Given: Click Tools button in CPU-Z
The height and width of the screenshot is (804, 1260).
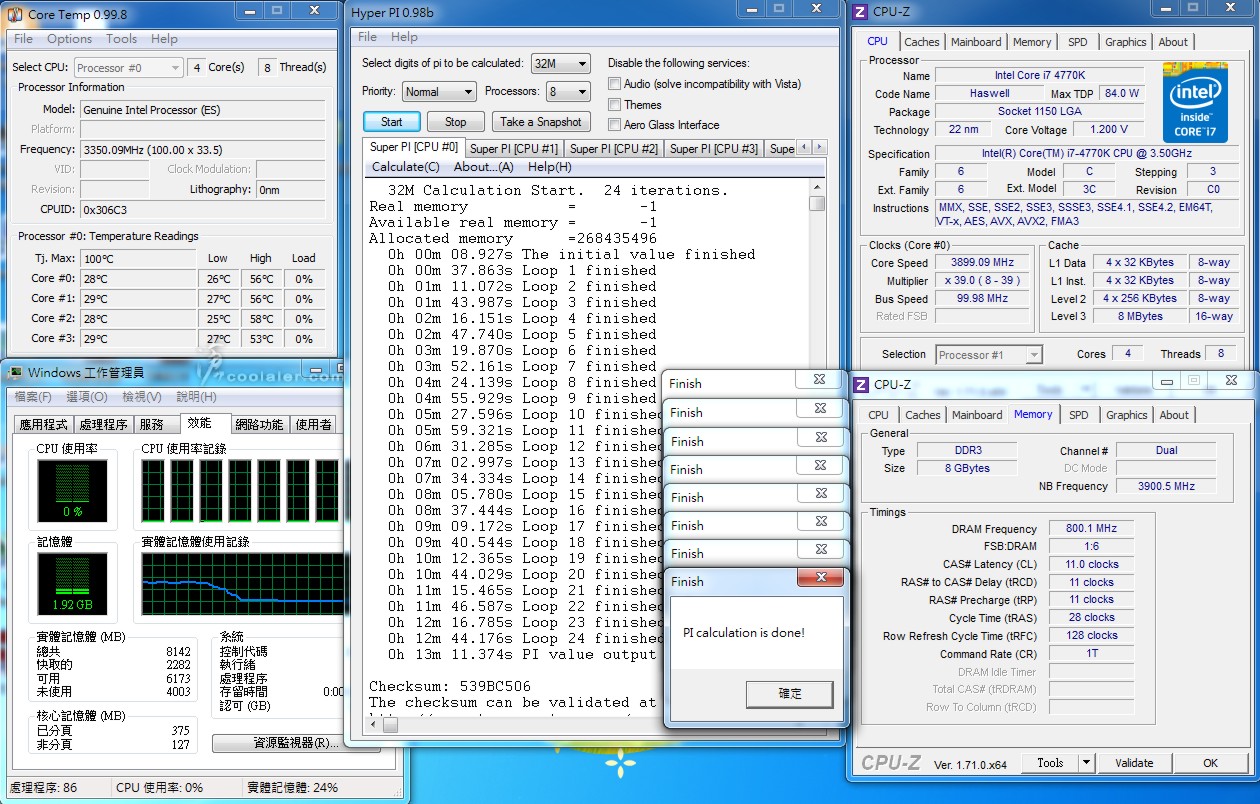Looking at the screenshot, I should [1050, 763].
